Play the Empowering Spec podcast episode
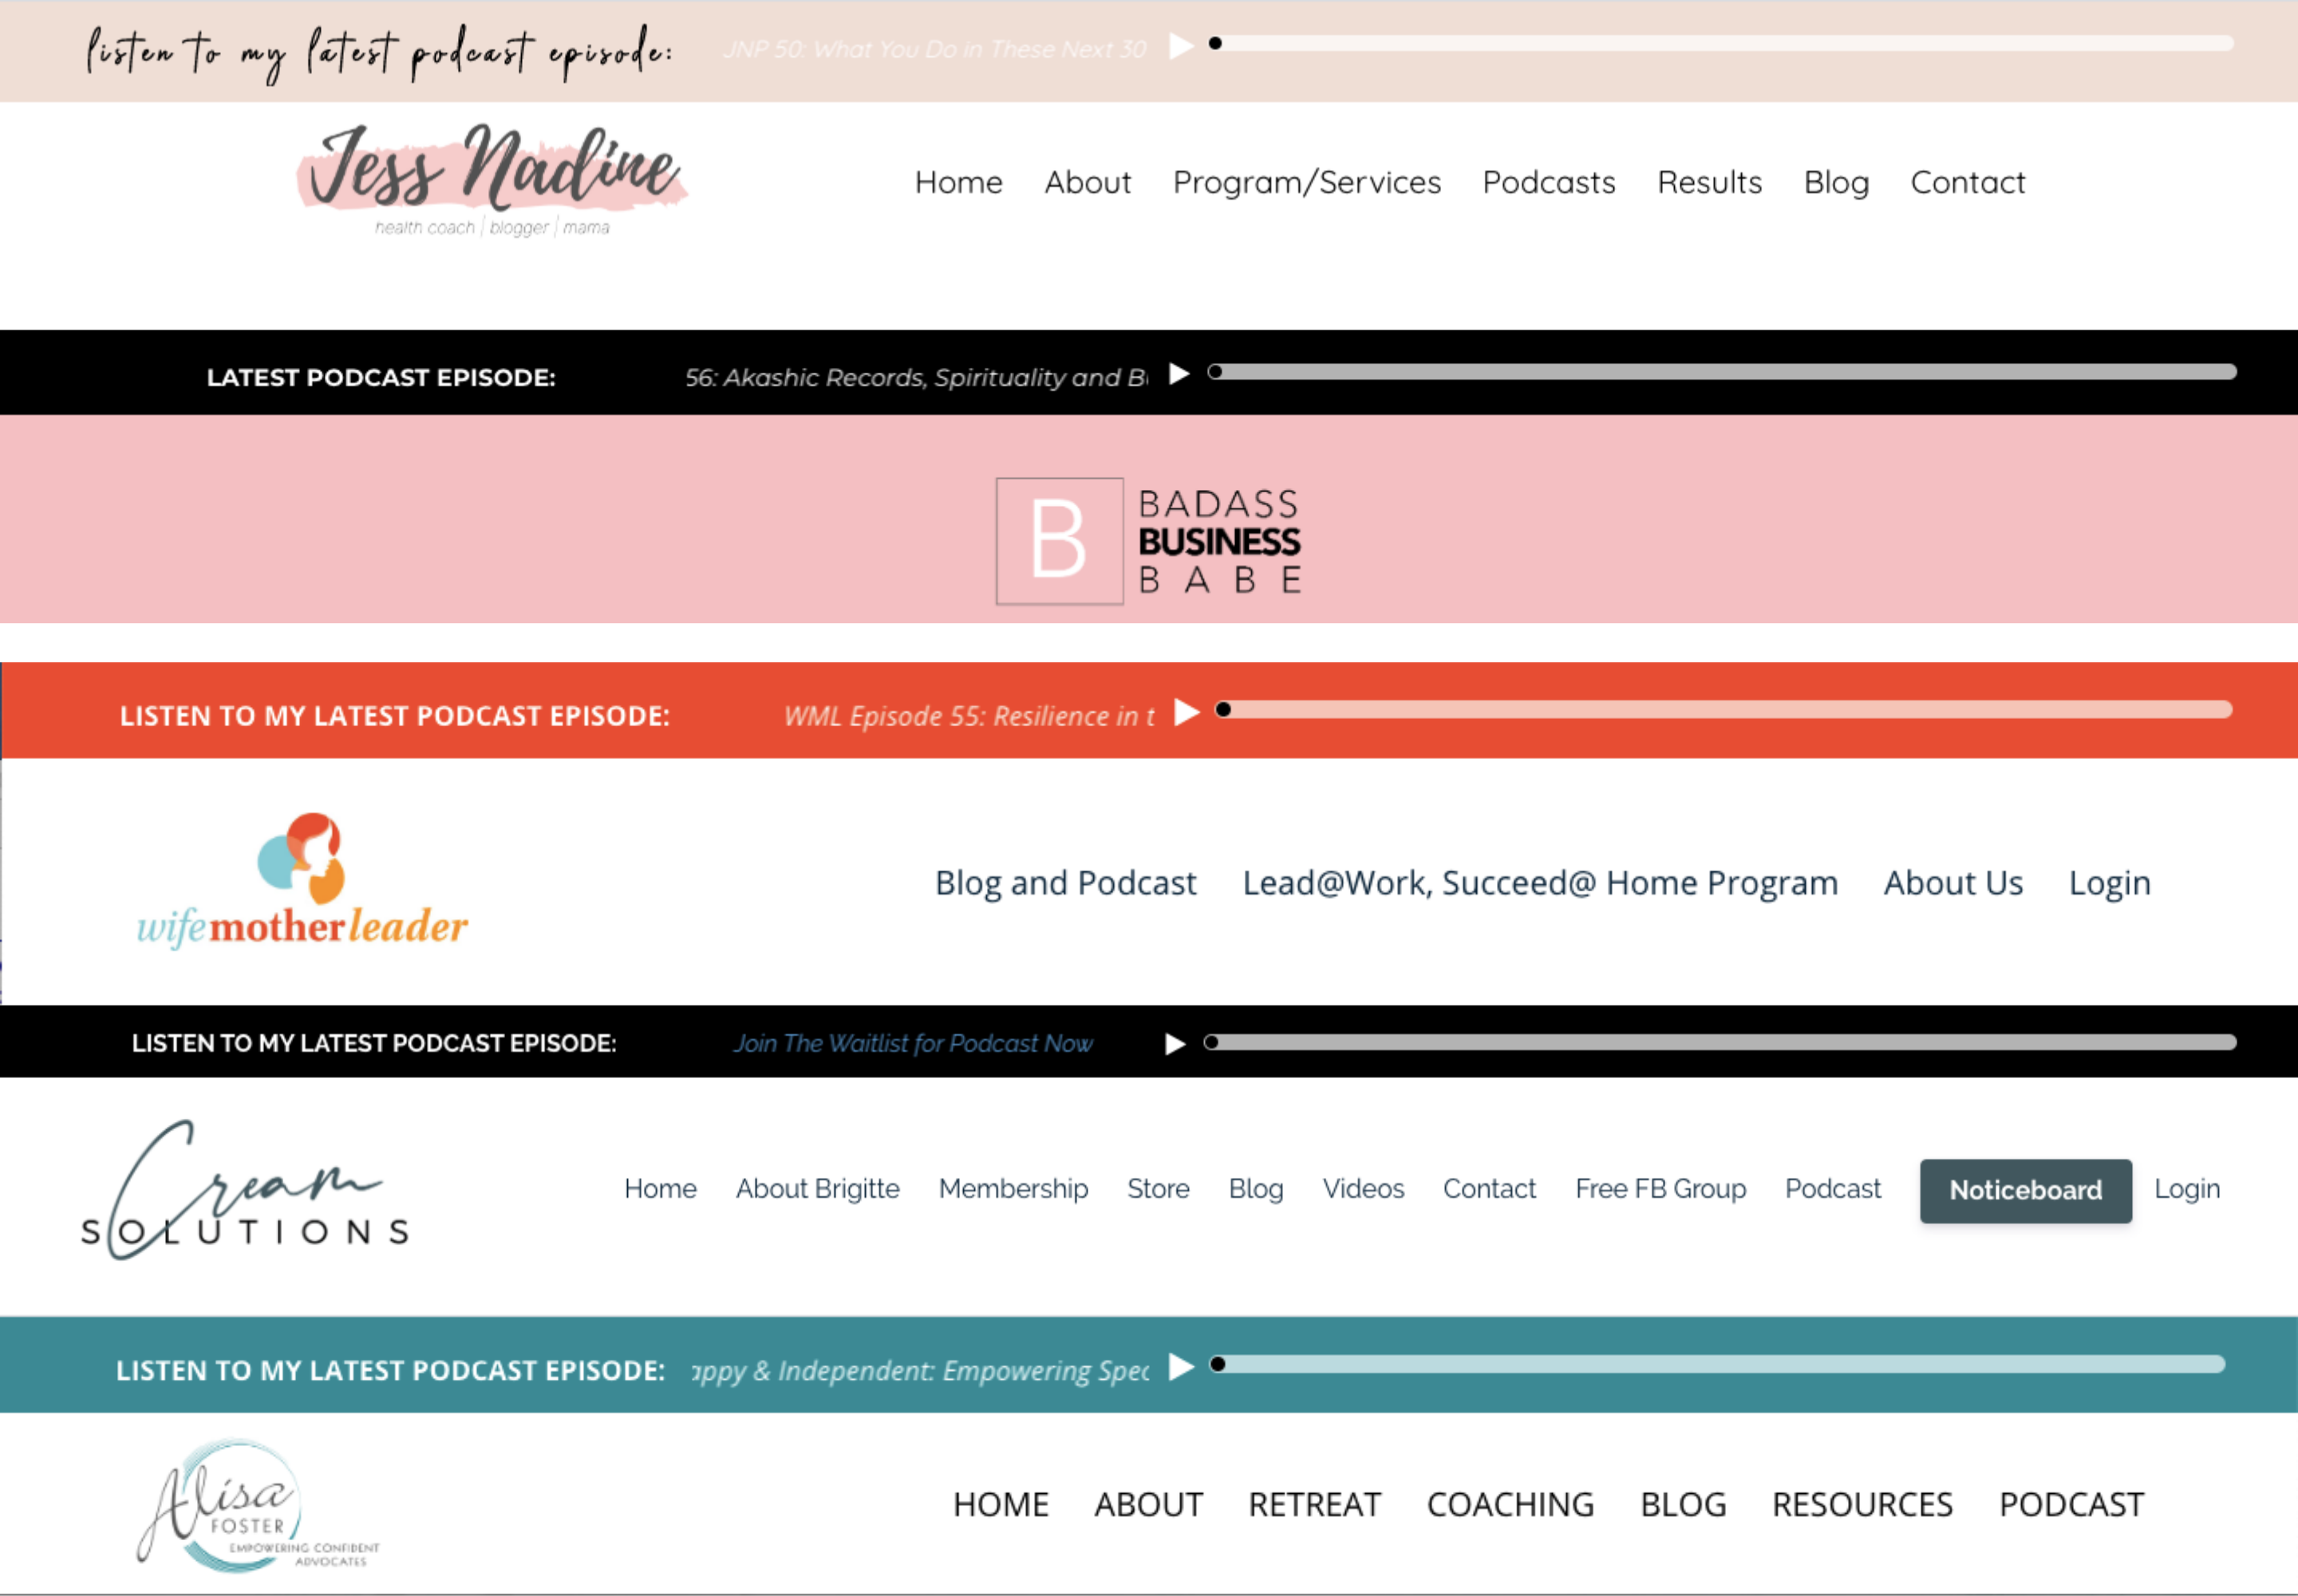The image size is (2298, 1596). (1182, 1367)
